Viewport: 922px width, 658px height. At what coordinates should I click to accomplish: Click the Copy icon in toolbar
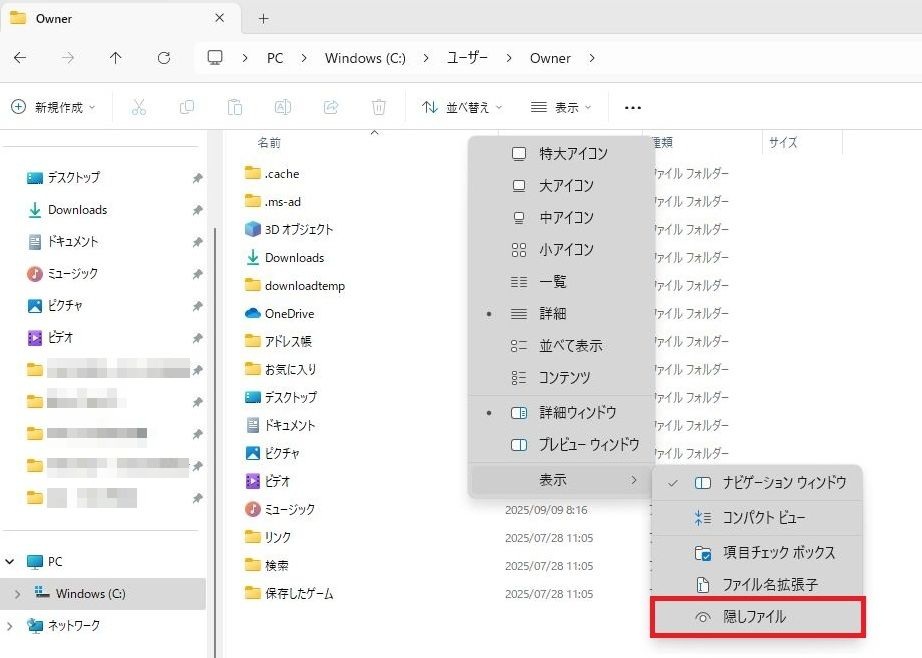pyautogui.click(x=187, y=107)
